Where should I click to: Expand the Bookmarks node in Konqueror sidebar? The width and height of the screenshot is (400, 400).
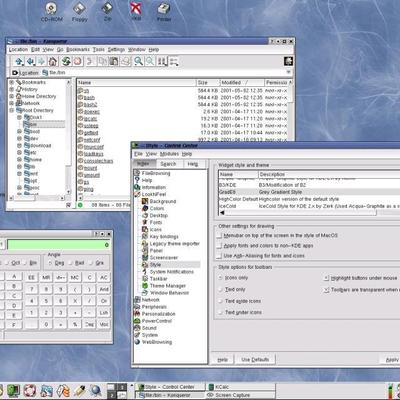coord(12,82)
